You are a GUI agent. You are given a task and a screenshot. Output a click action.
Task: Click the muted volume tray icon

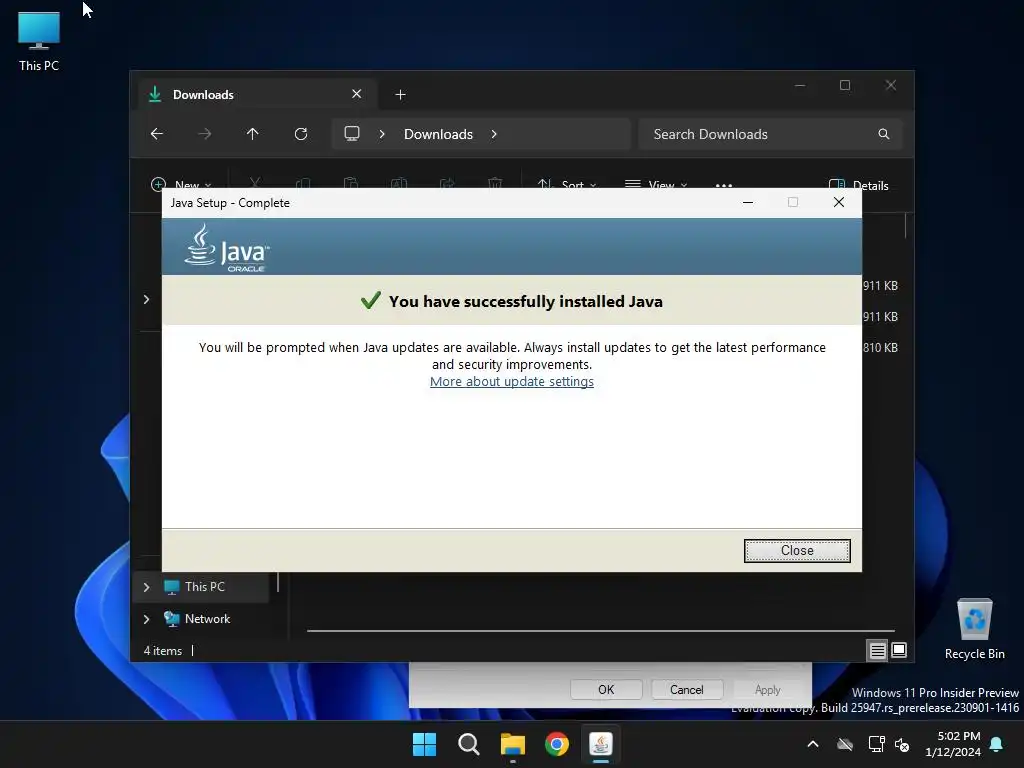click(902, 744)
